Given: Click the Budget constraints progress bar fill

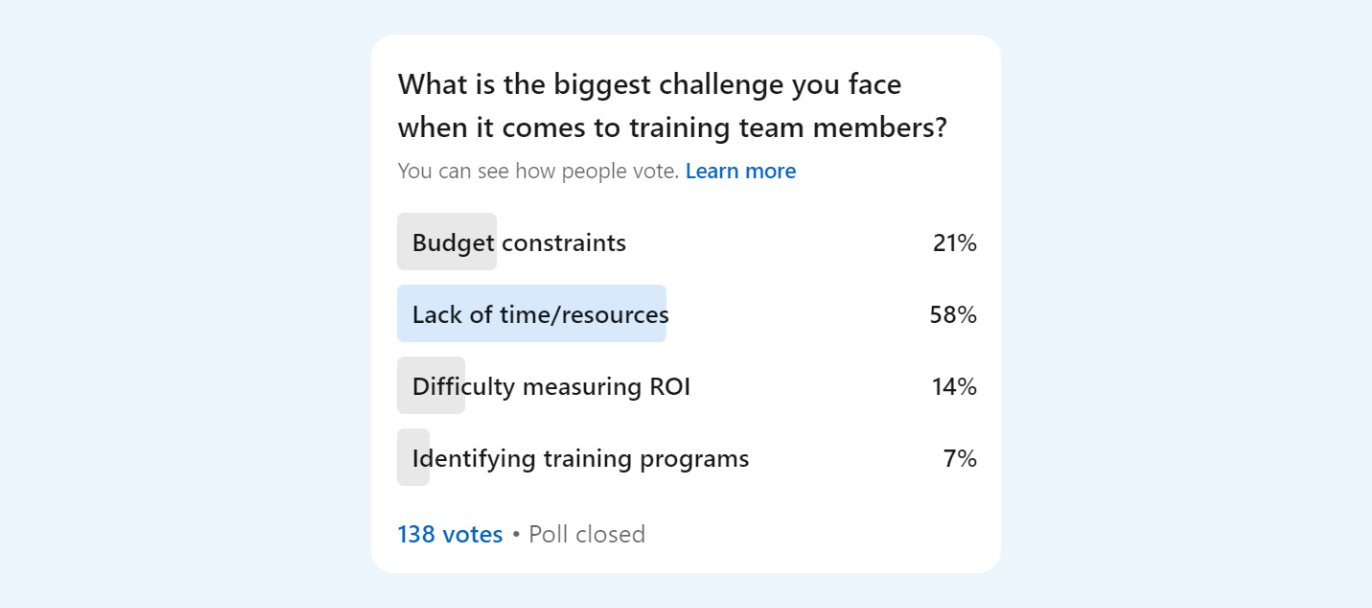Looking at the screenshot, I should [447, 242].
